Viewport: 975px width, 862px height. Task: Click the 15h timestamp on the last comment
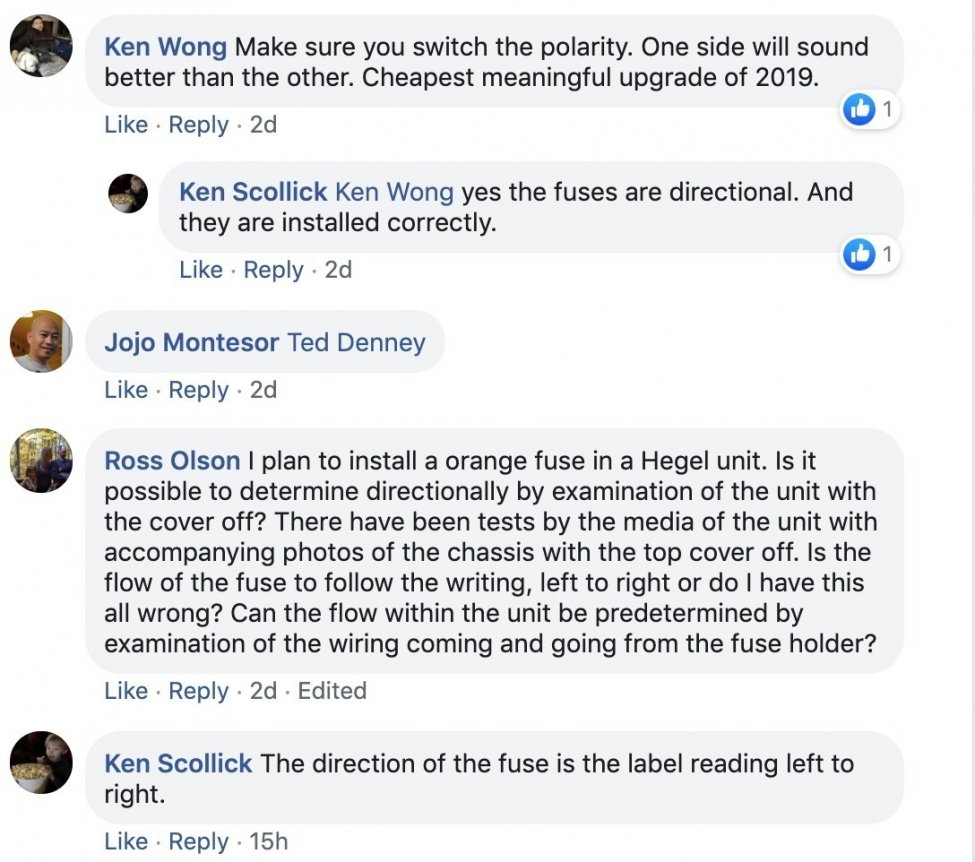click(268, 841)
